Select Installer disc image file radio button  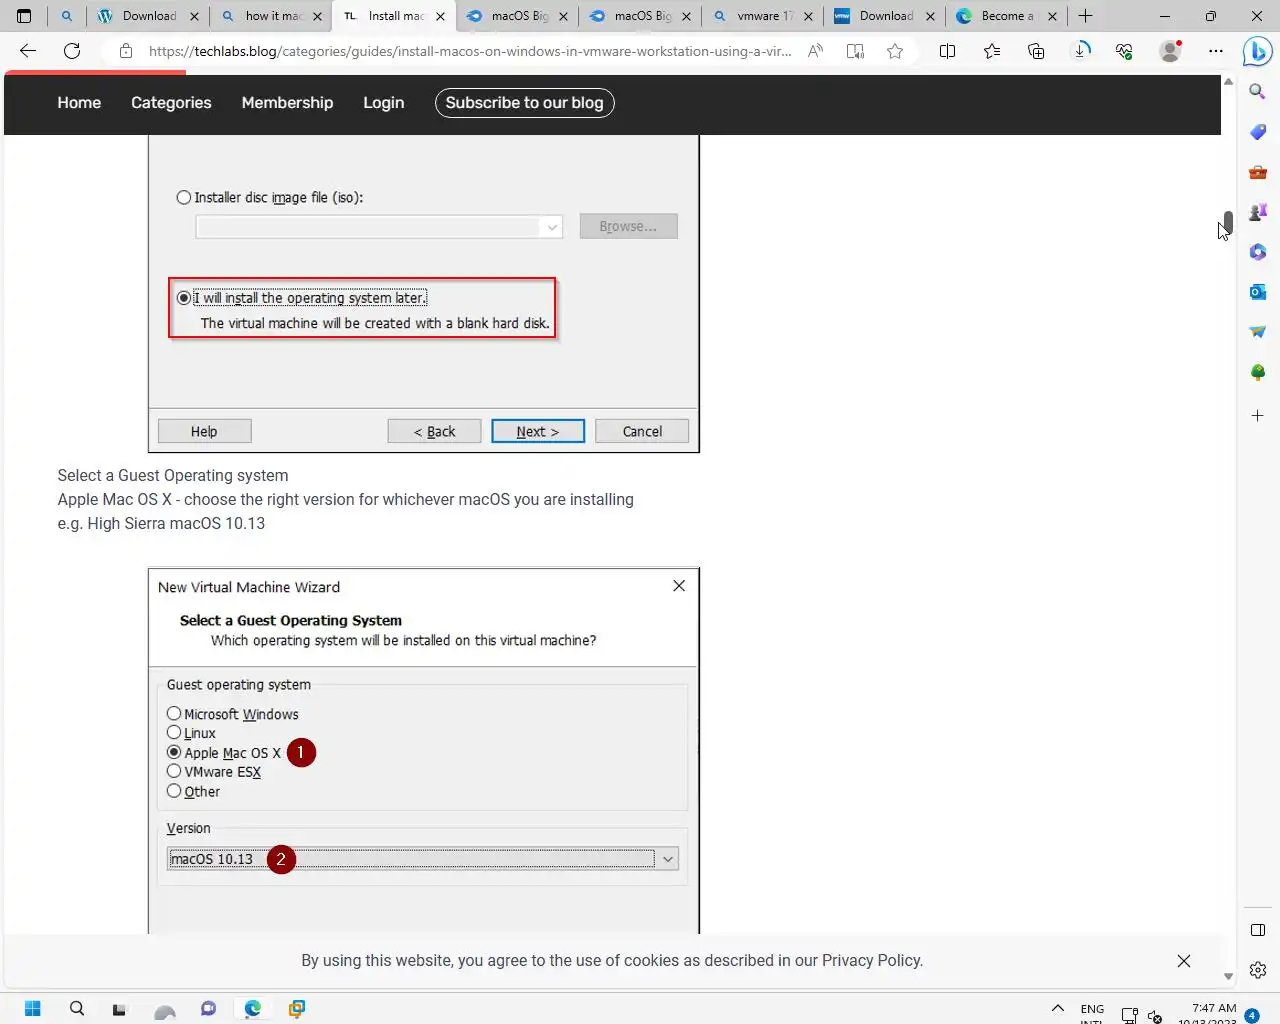184,198
